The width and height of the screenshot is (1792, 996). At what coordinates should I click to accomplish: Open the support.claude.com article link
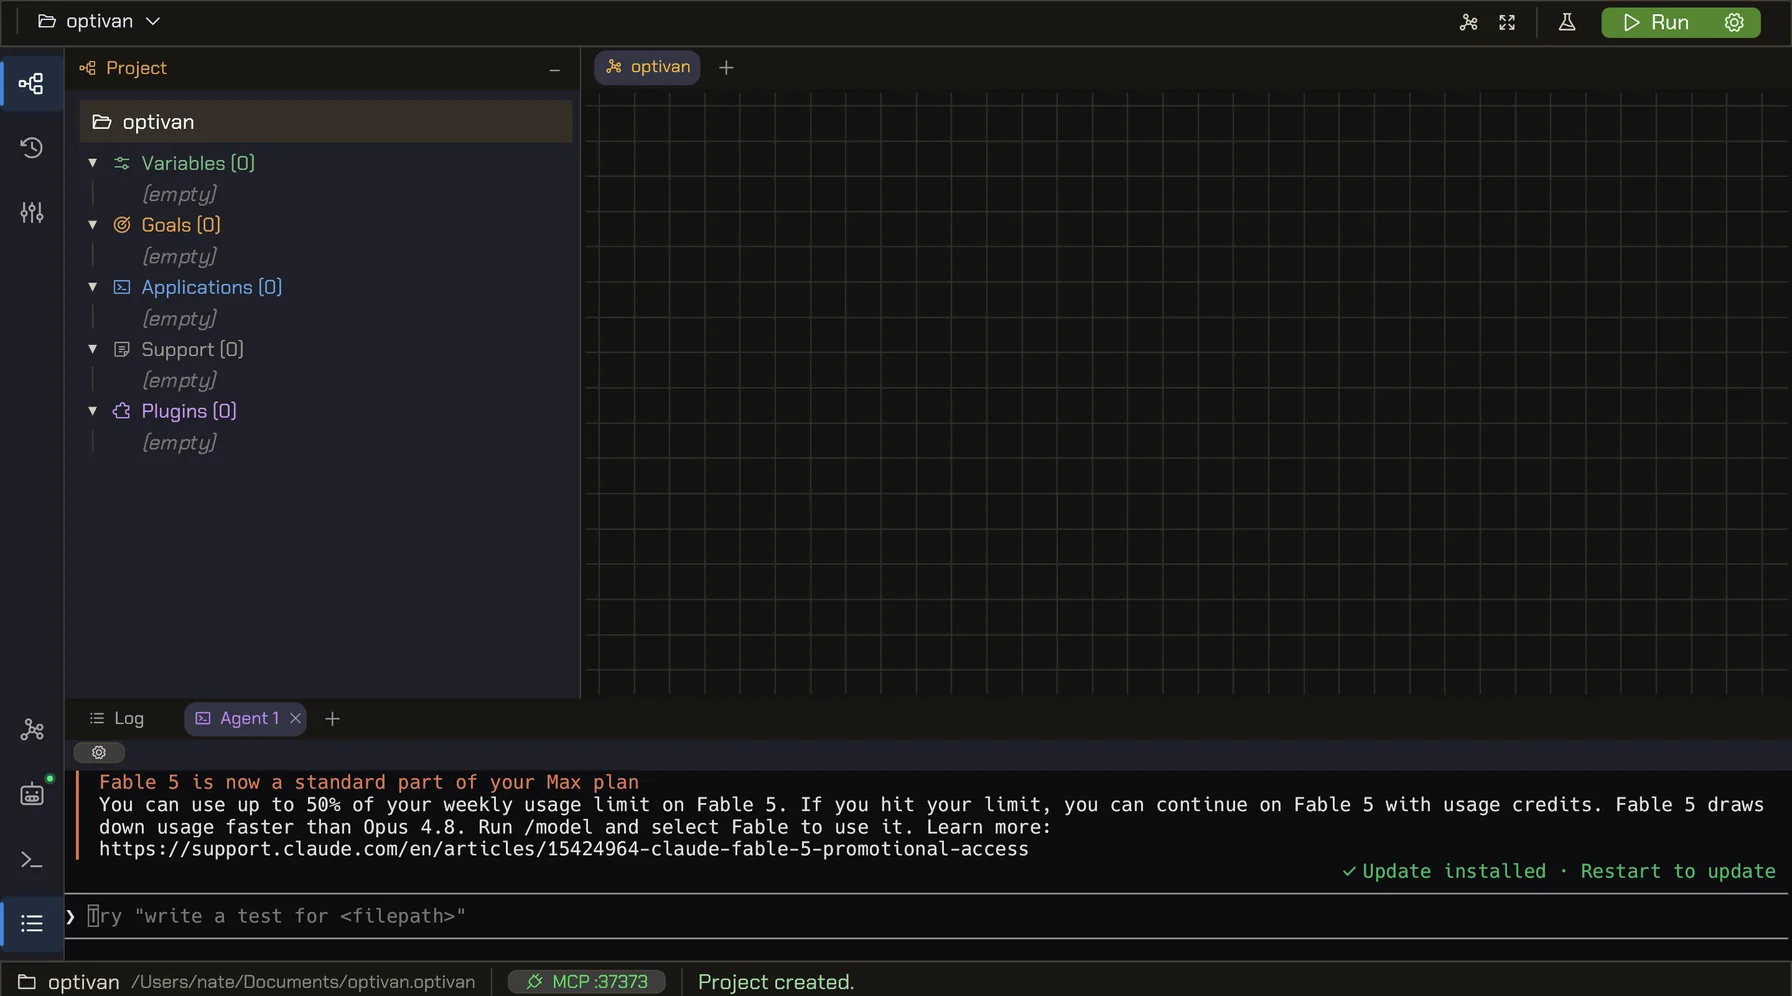563,849
